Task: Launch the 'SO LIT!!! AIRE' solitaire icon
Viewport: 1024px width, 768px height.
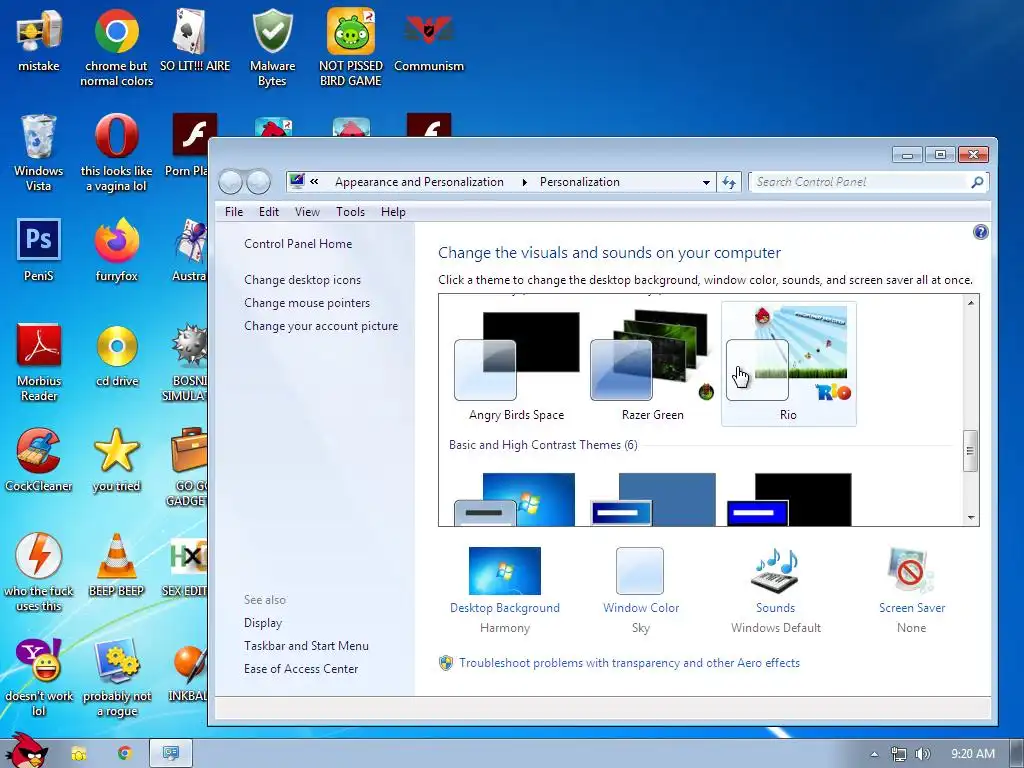Action: click(x=195, y=39)
